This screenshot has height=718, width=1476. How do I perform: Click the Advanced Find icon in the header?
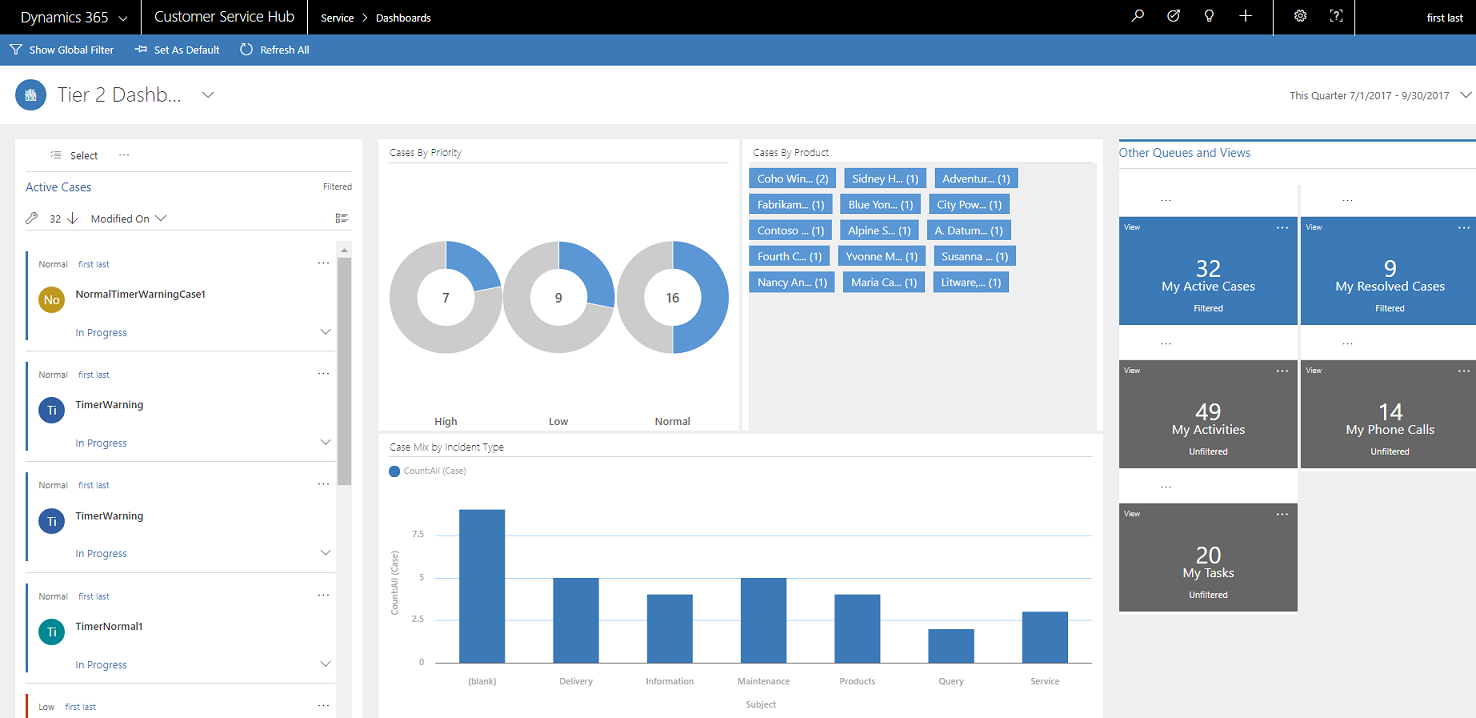coord(1173,17)
